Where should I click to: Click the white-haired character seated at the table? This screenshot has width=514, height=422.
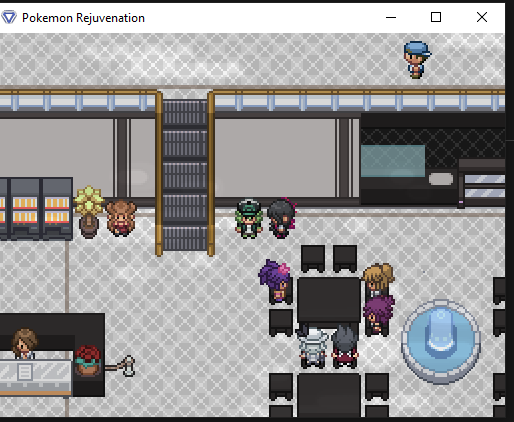(312, 347)
